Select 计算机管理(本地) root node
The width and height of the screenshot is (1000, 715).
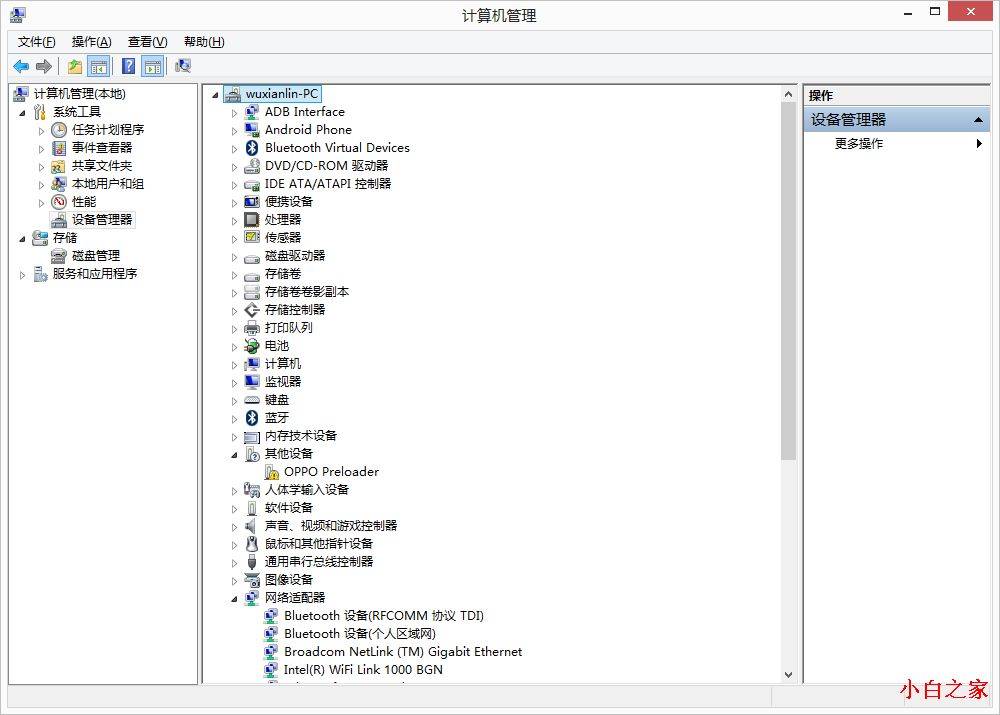[79, 94]
